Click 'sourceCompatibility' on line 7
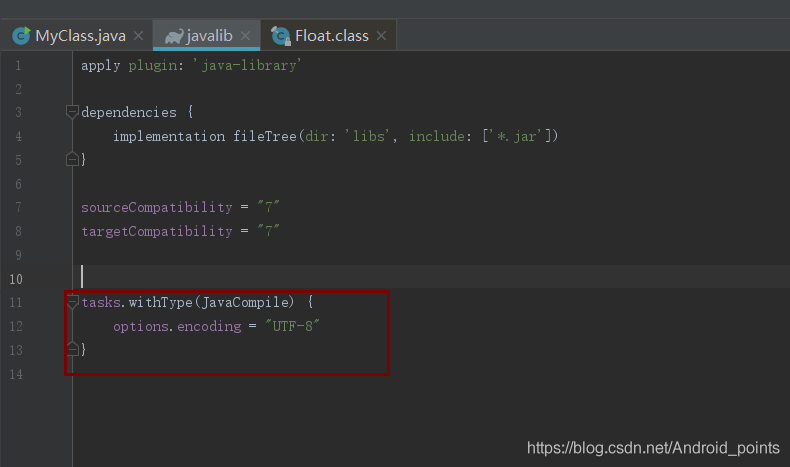Image resolution: width=790 pixels, height=467 pixels. click(157, 208)
